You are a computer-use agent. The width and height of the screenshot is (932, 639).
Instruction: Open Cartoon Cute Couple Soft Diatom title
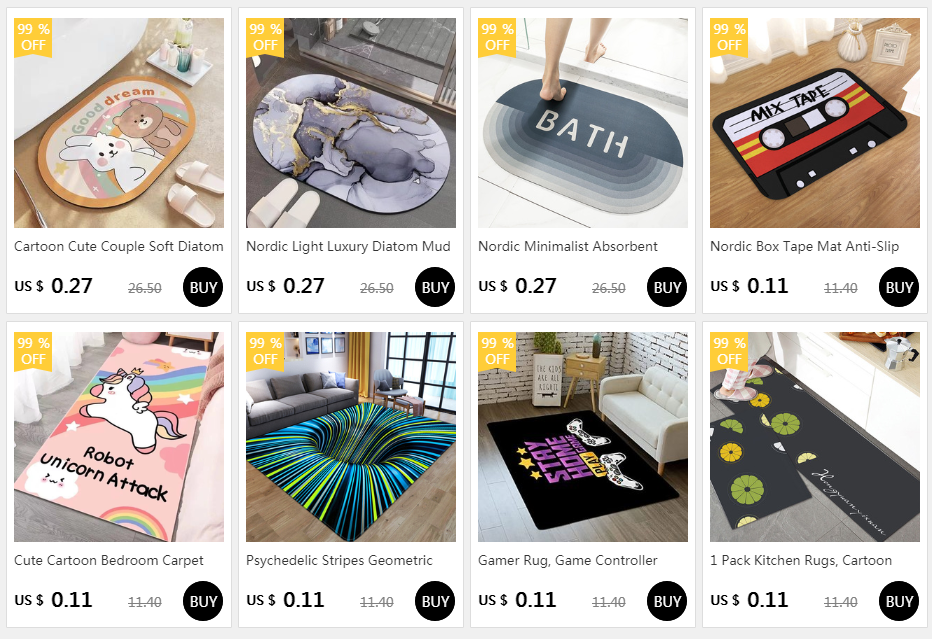click(119, 246)
